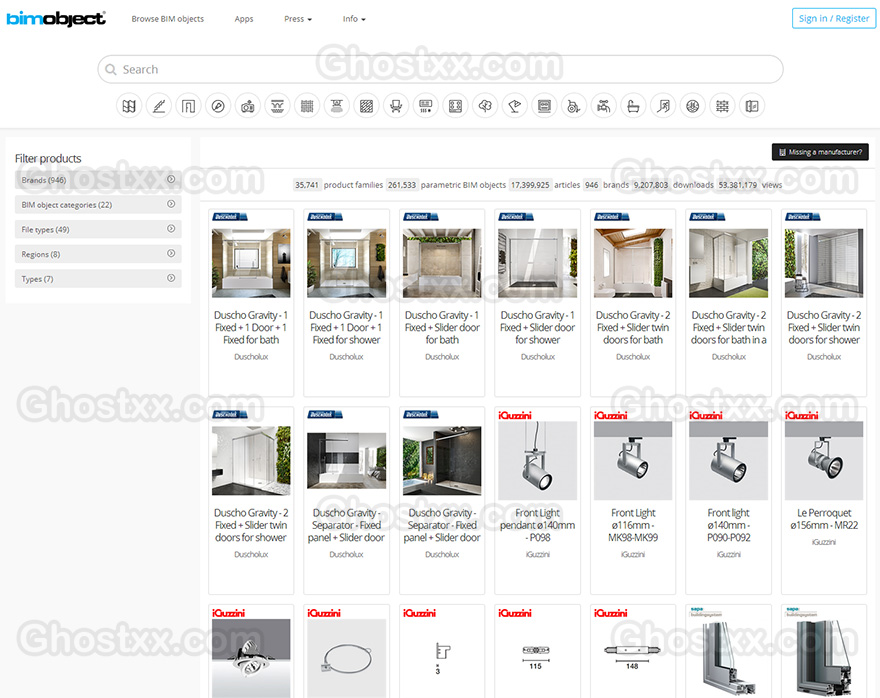The height and width of the screenshot is (698, 880).
Task: Expand the Types (7) filter
Action: coord(98,279)
